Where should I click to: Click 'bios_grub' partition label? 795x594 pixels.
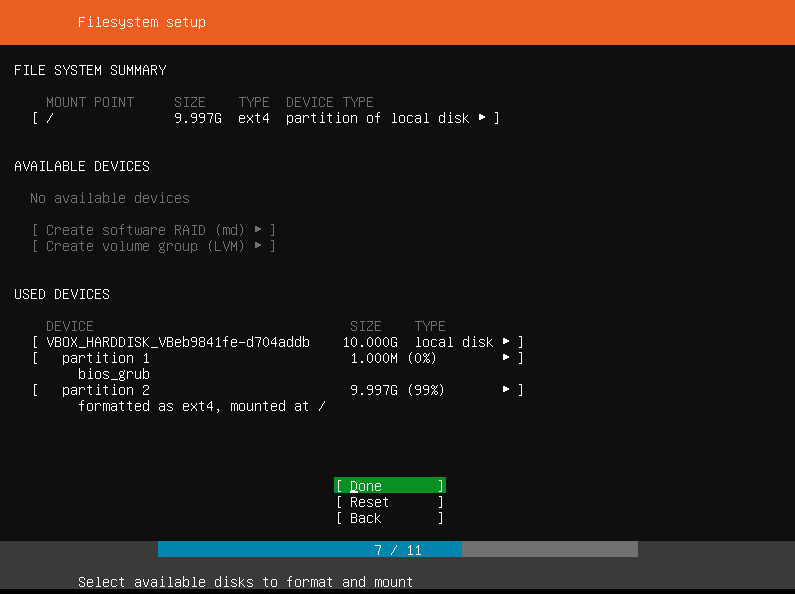(x=114, y=375)
